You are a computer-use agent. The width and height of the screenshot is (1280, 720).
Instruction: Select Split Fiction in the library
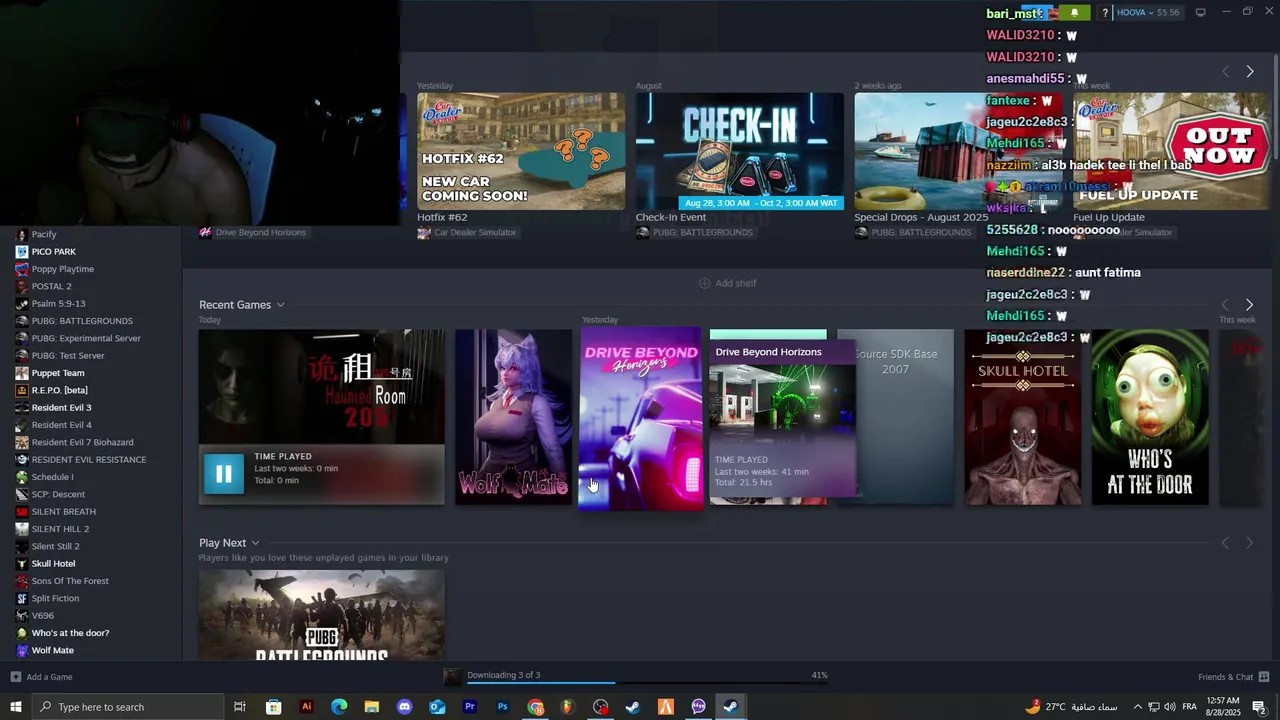pyautogui.click(x=55, y=598)
